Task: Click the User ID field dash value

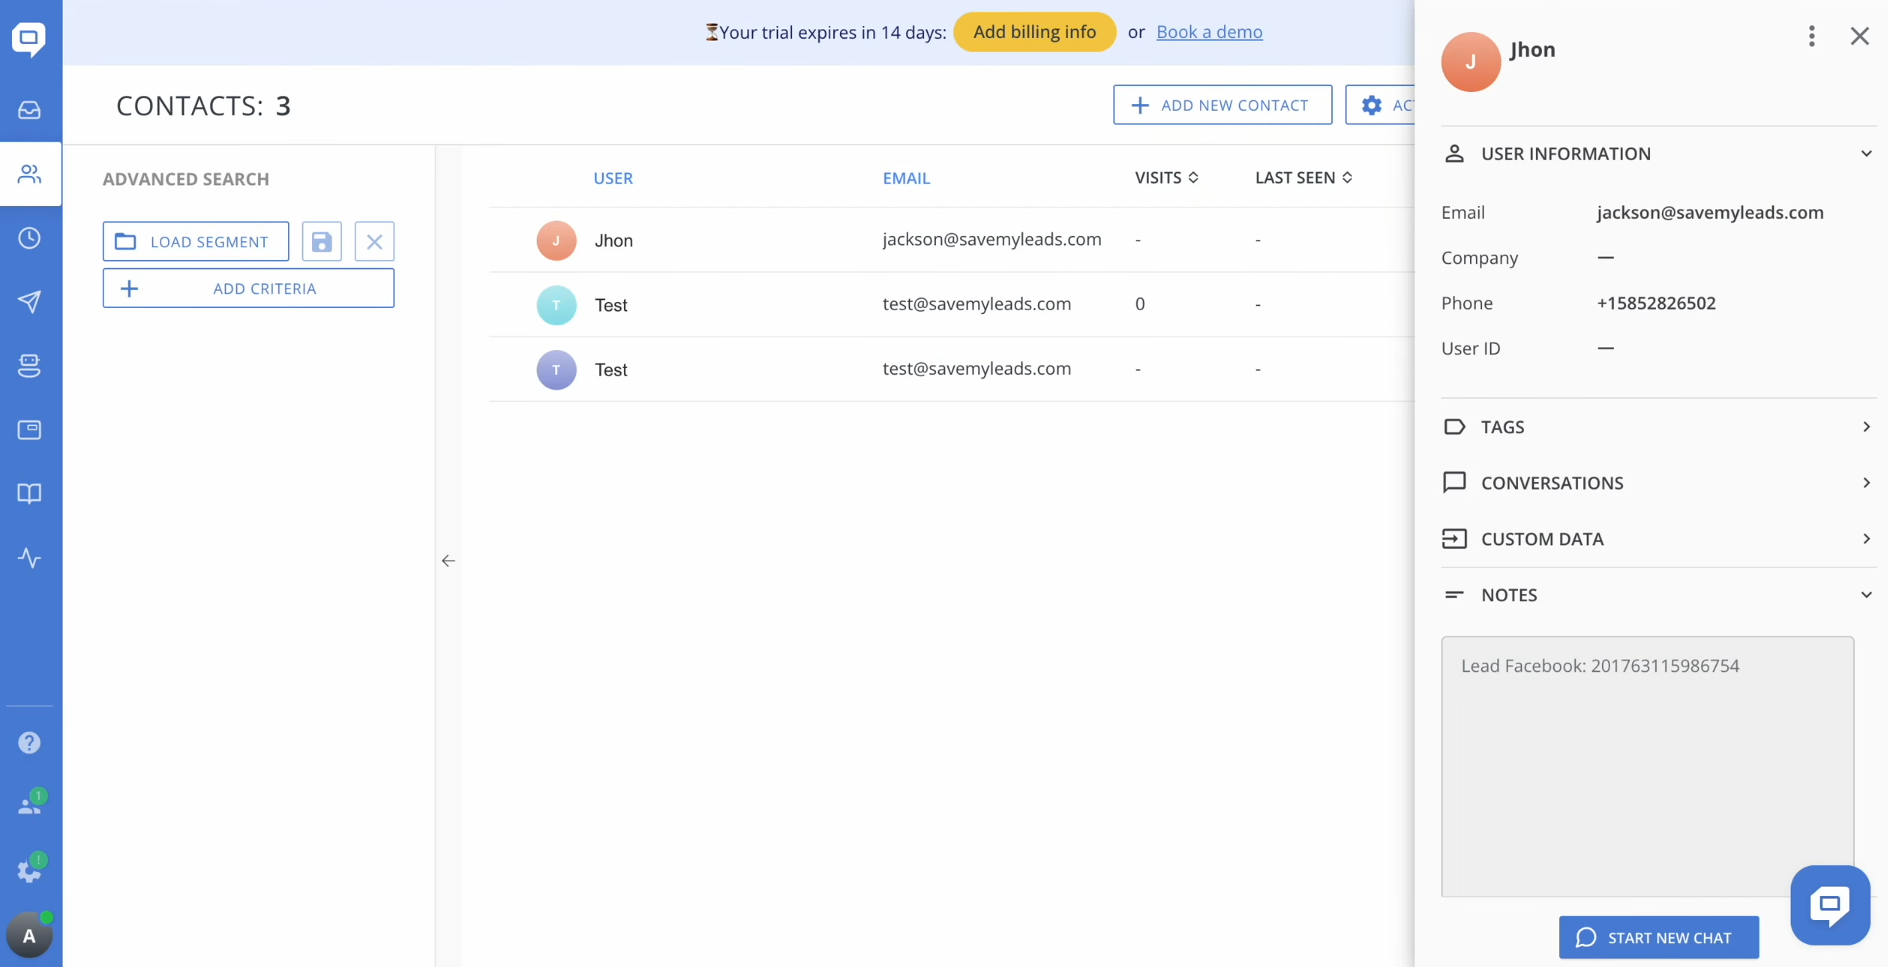Action: pyautogui.click(x=1605, y=348)
